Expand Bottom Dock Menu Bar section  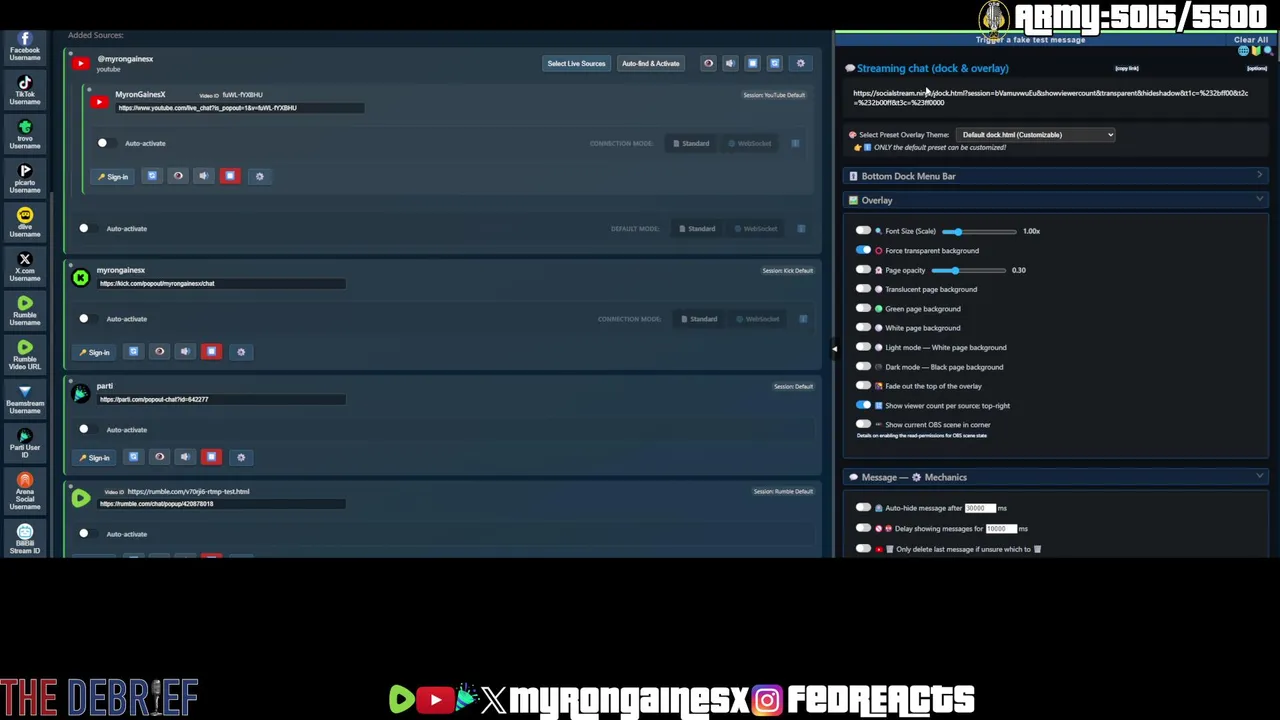pyautogui.click(x=1056, y=176)
